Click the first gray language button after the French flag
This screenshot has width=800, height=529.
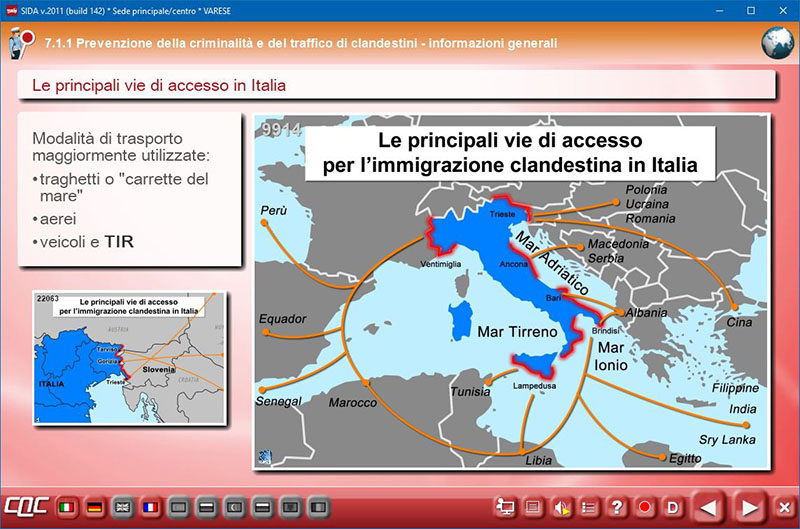tap(180, 506)
